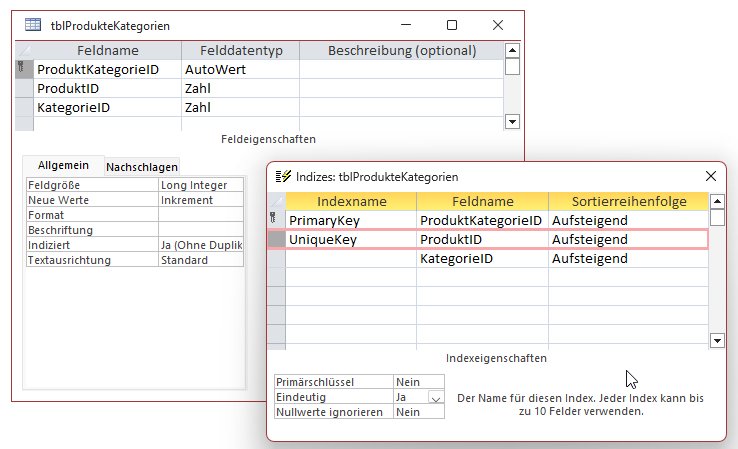Click the Textausrichtung value Standard
This screenshot has width=738, height=449.
tap(201, 260)
